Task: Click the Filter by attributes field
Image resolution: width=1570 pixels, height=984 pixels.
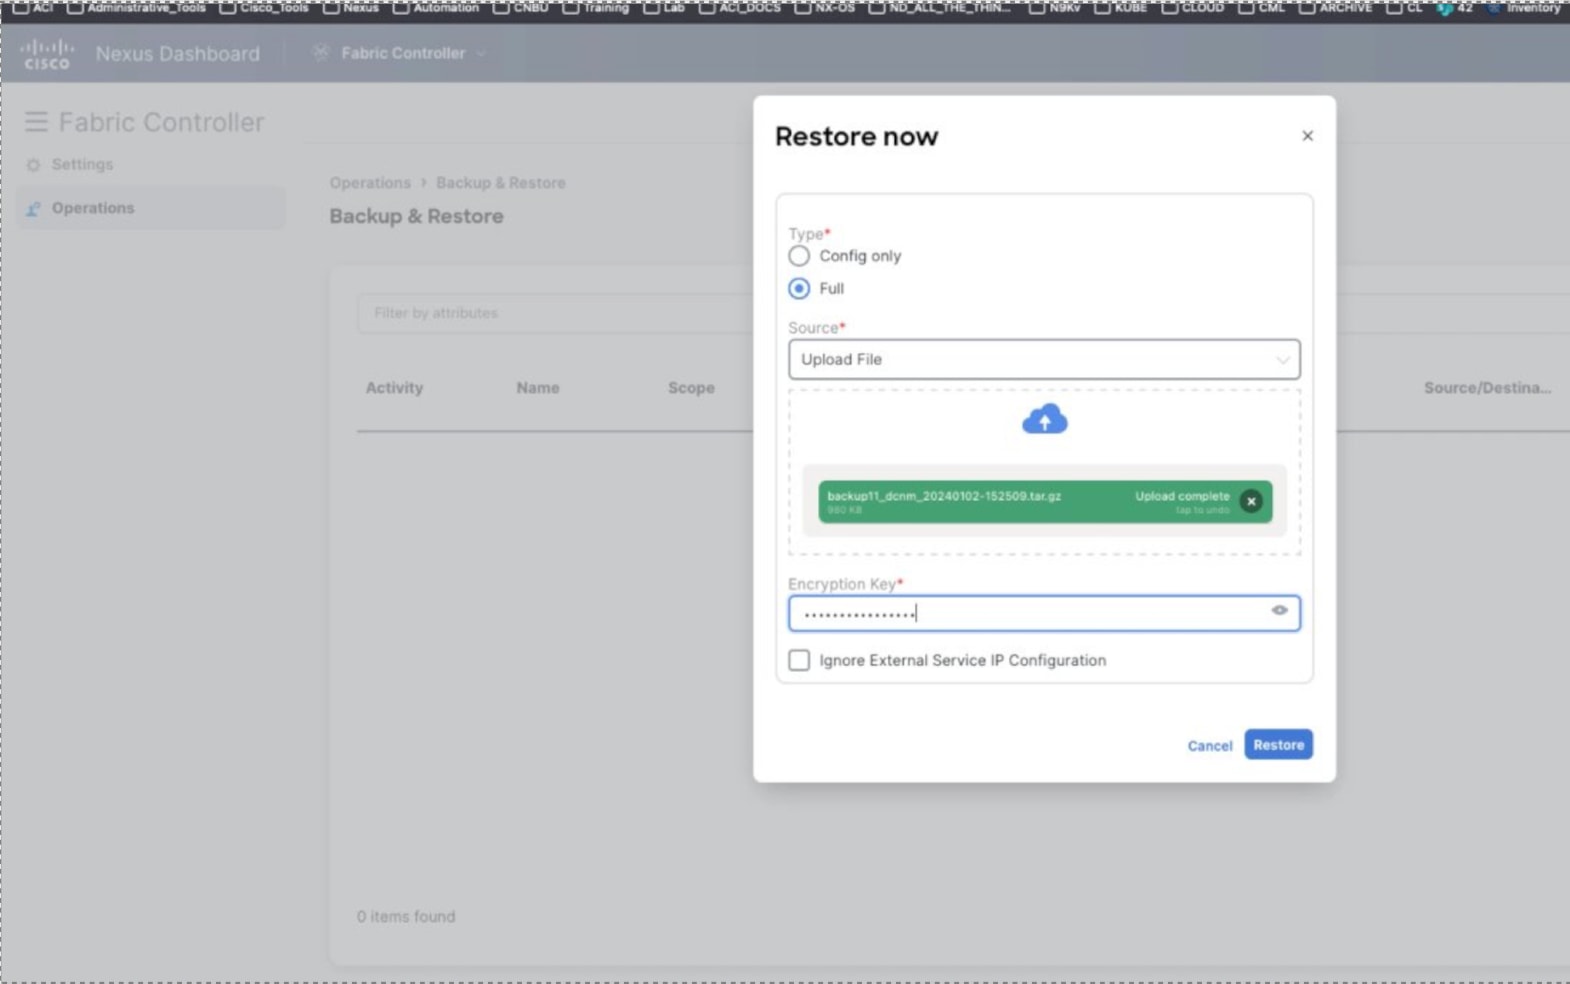Action: (x=555, y=313)
